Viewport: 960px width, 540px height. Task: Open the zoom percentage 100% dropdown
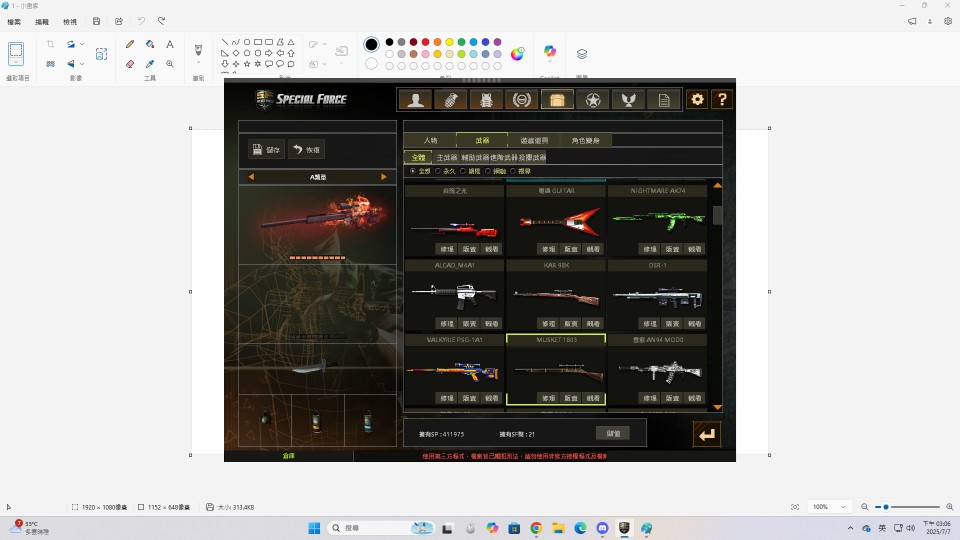tap(829, 507)
